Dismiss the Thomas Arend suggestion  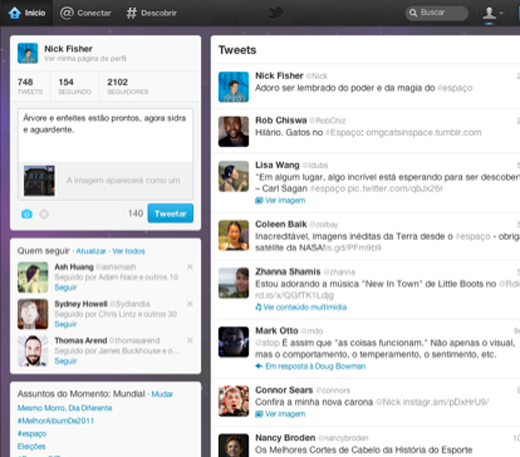190,340
